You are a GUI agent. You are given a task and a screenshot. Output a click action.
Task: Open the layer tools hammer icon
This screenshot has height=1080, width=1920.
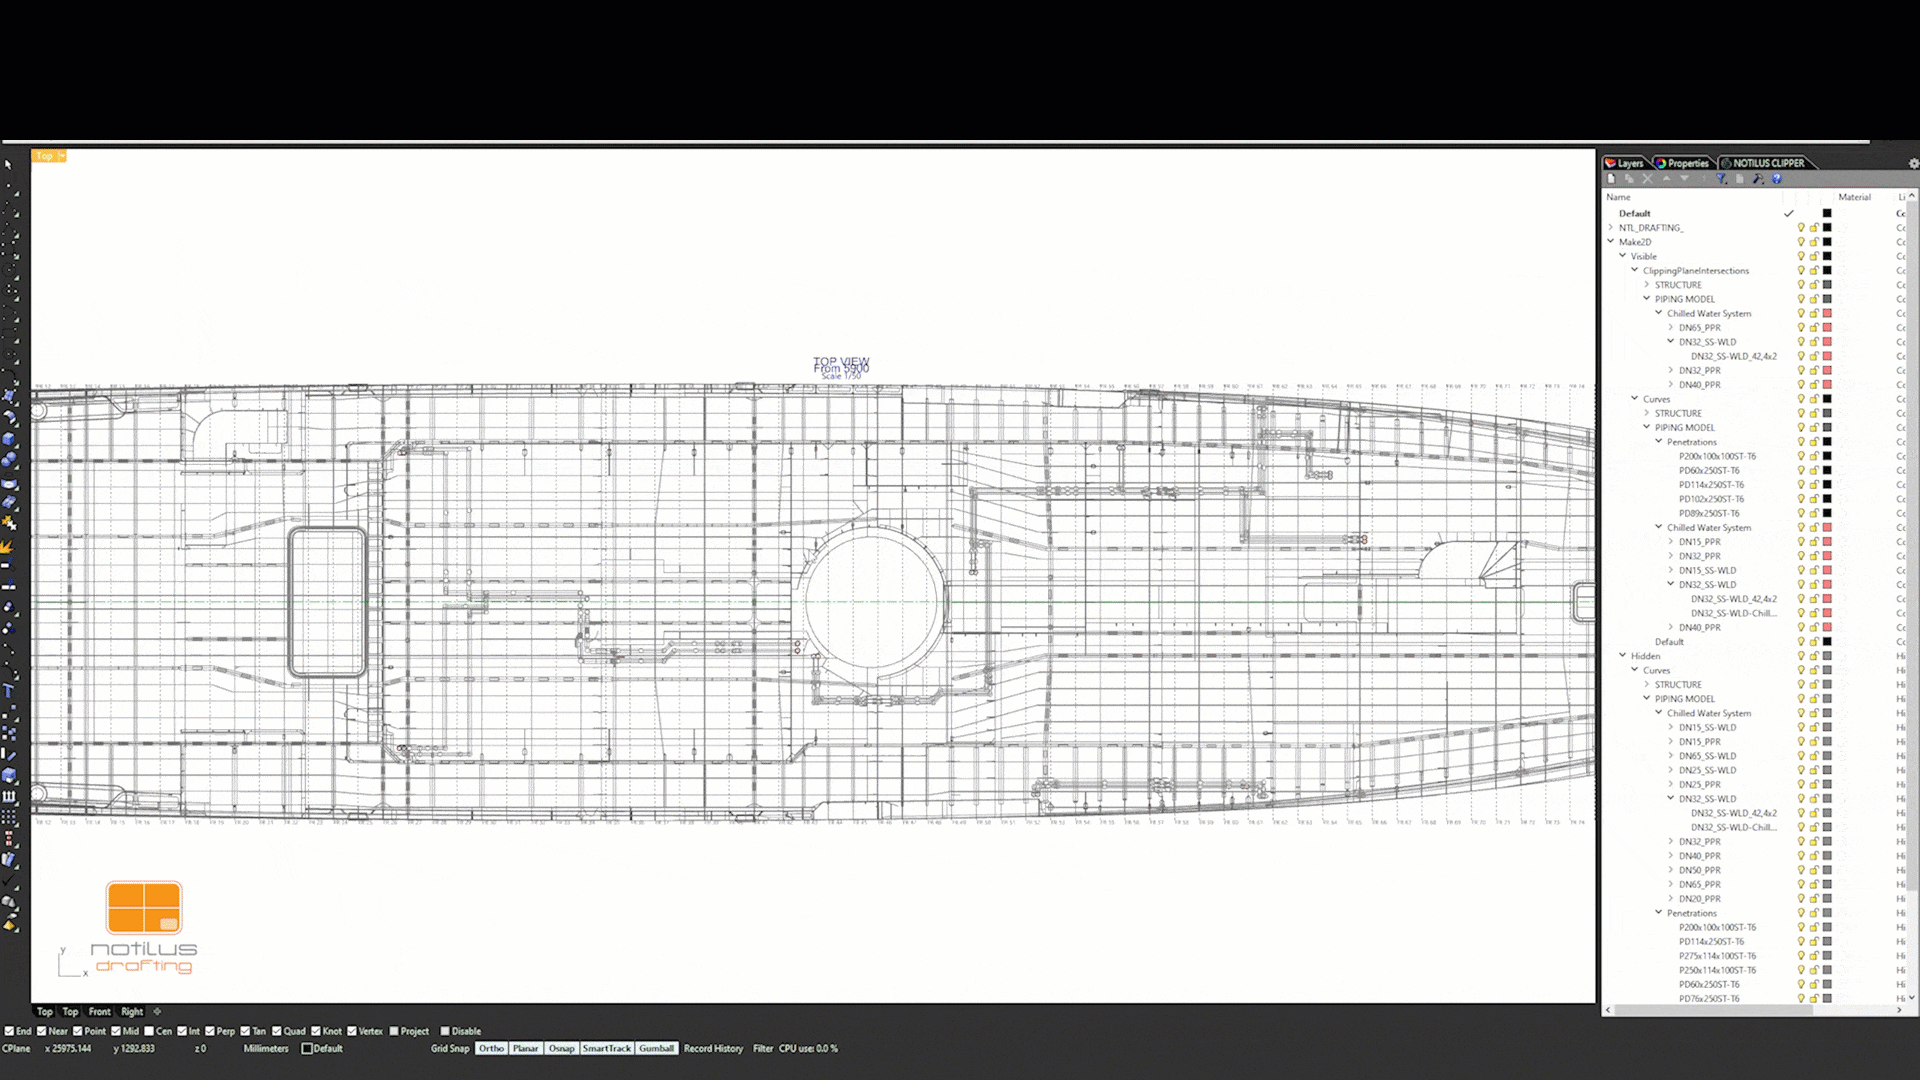pyautogui.click(x=1758, y=179)
